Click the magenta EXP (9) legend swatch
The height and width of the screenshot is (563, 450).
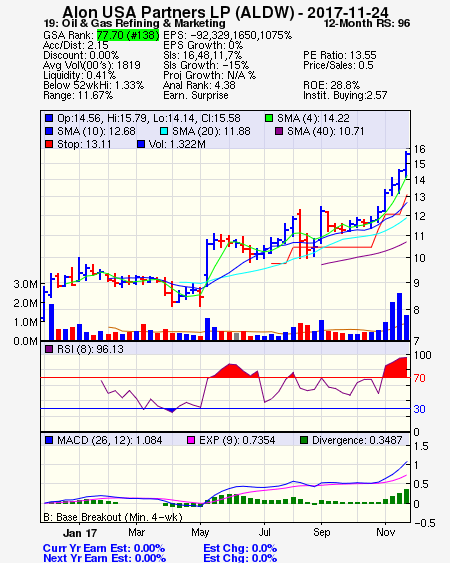click(x=191, y=440)
